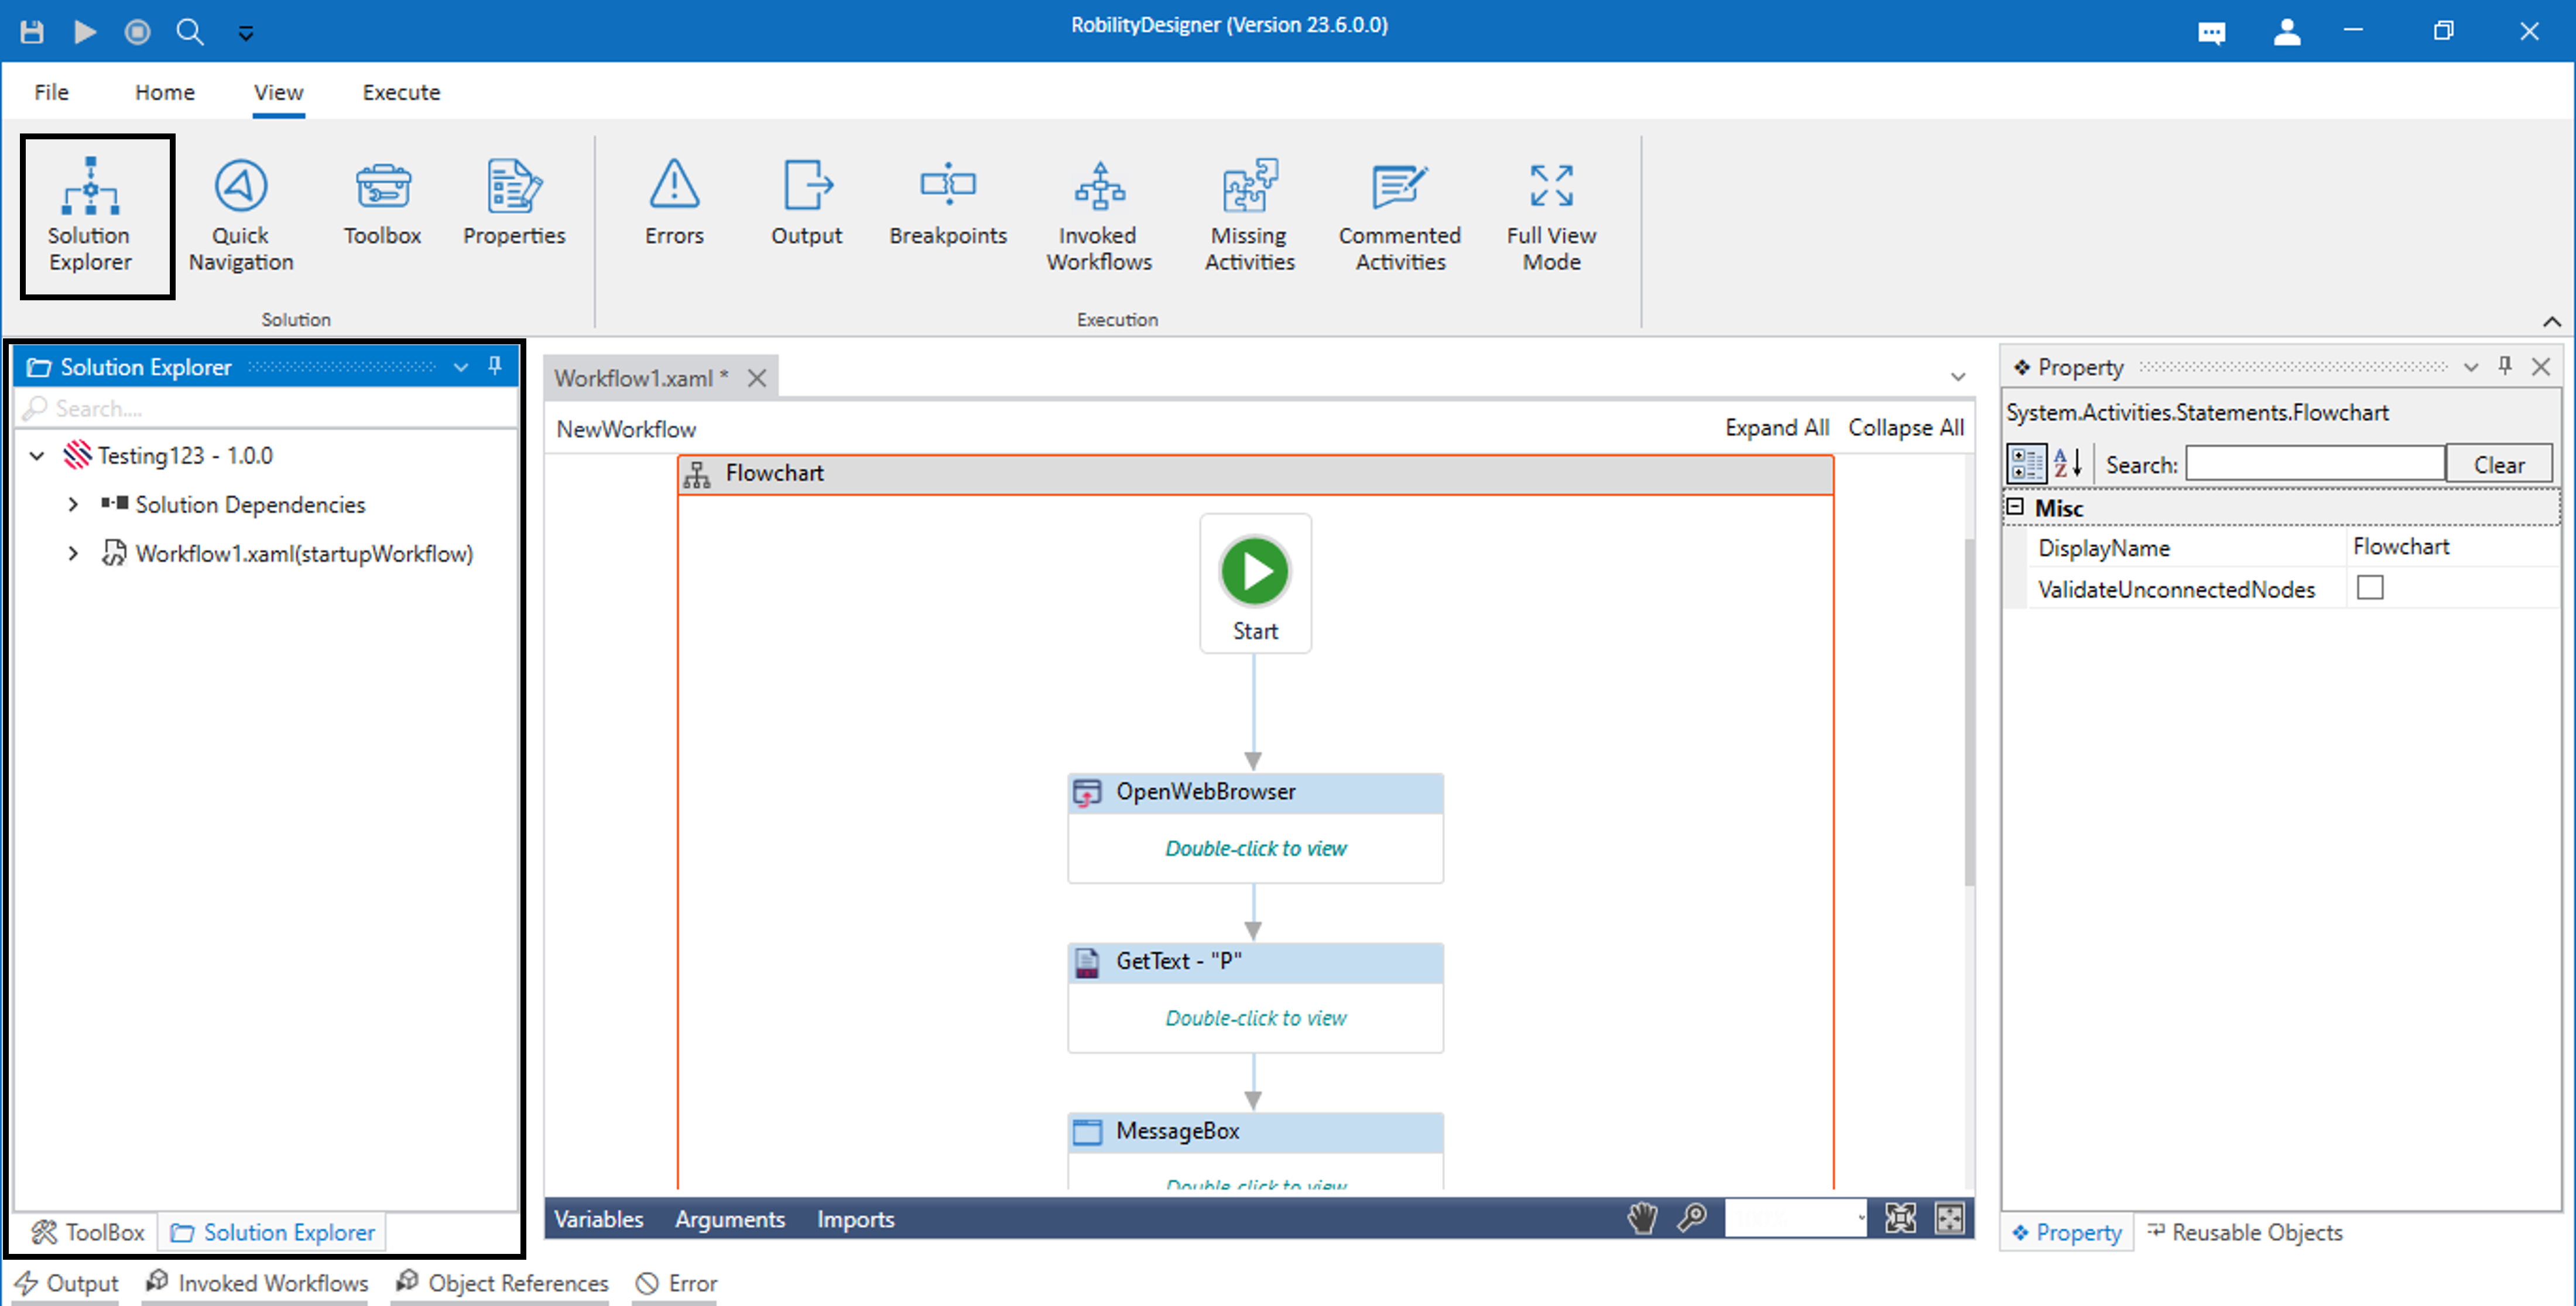Click the Solution Explorer search field
The width and height of the screenshot is (2576, 1306).
click(266, 408)
